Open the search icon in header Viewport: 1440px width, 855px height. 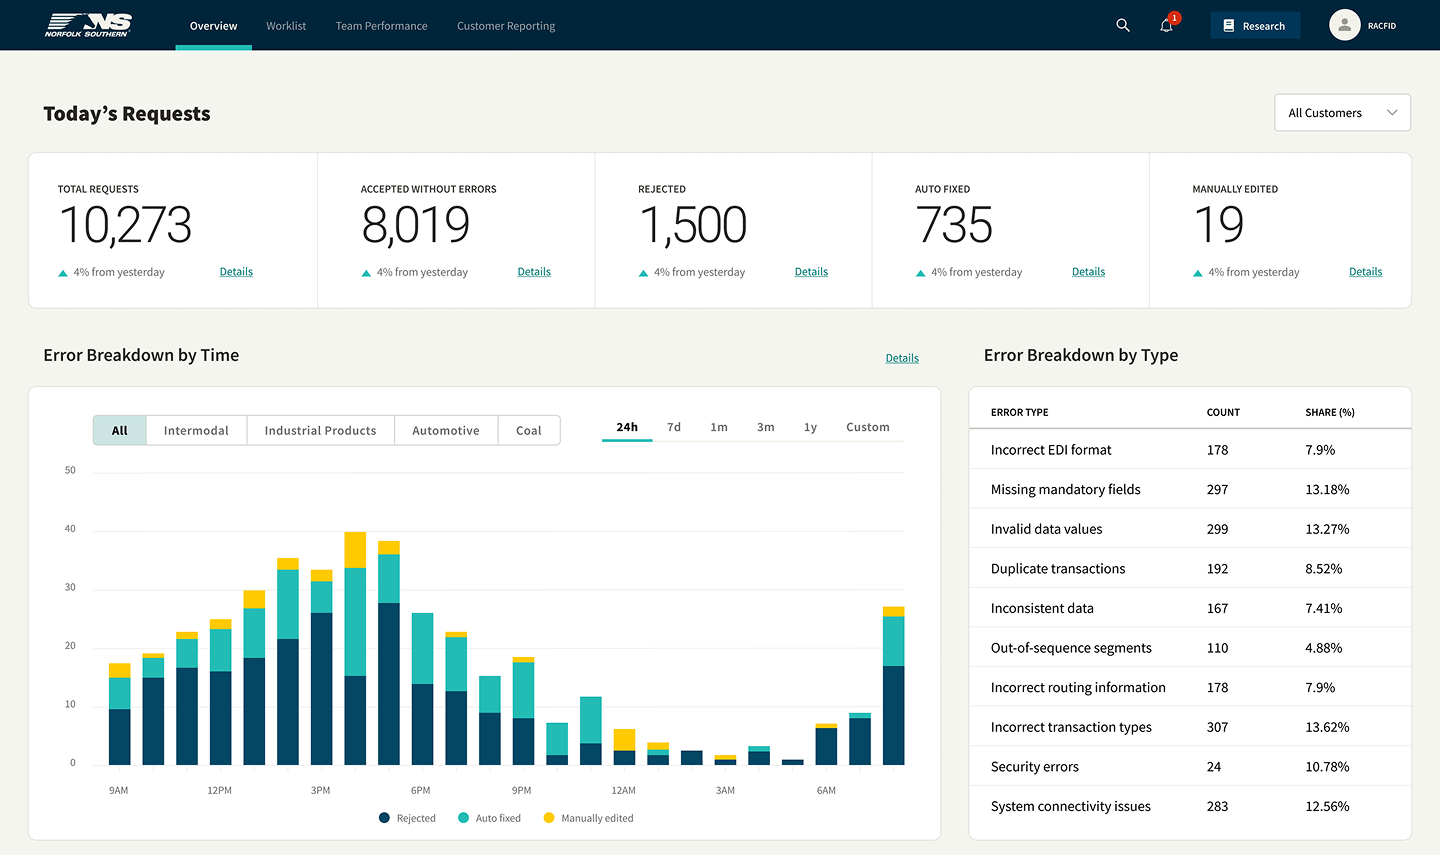(x=1123, y=26)
